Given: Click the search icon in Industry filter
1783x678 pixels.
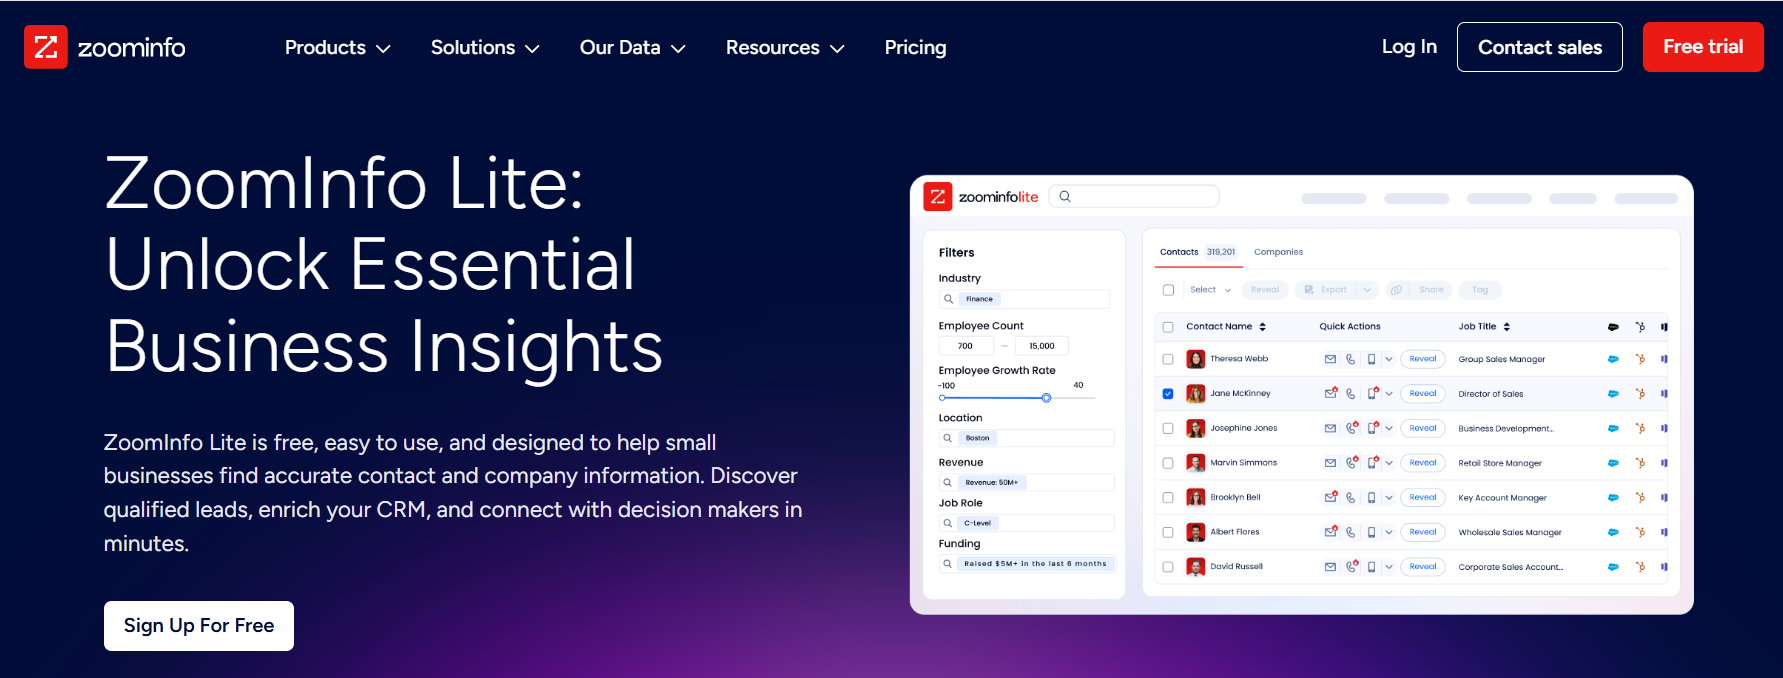Looking at the screenshot, I should click(x=948, y=299).
